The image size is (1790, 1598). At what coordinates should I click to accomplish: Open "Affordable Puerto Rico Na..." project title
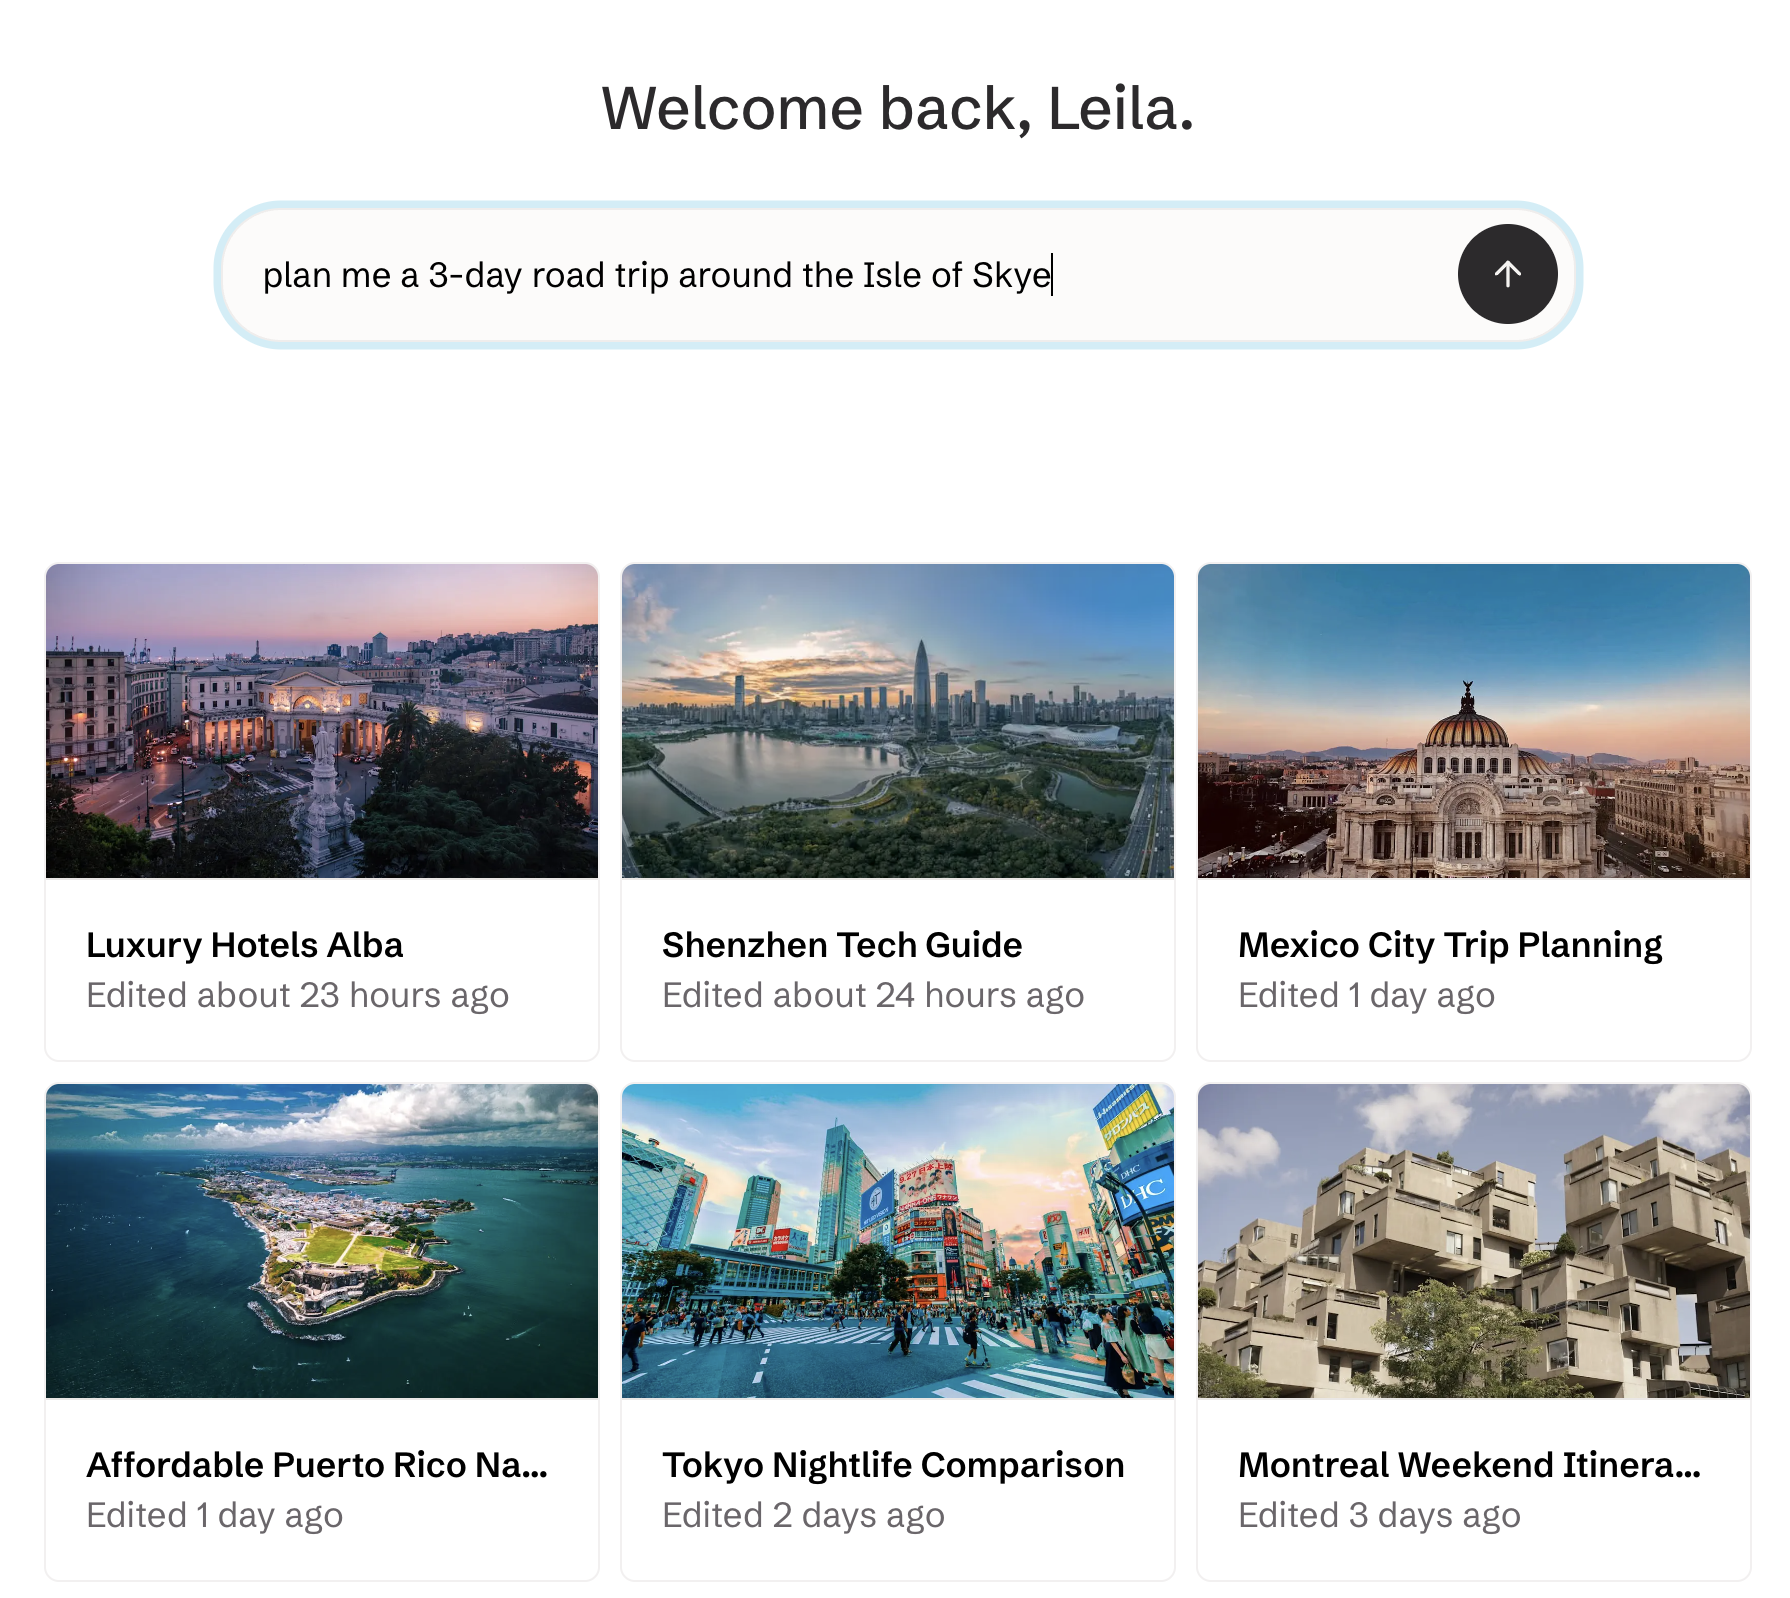click(x=317, y=1465)
